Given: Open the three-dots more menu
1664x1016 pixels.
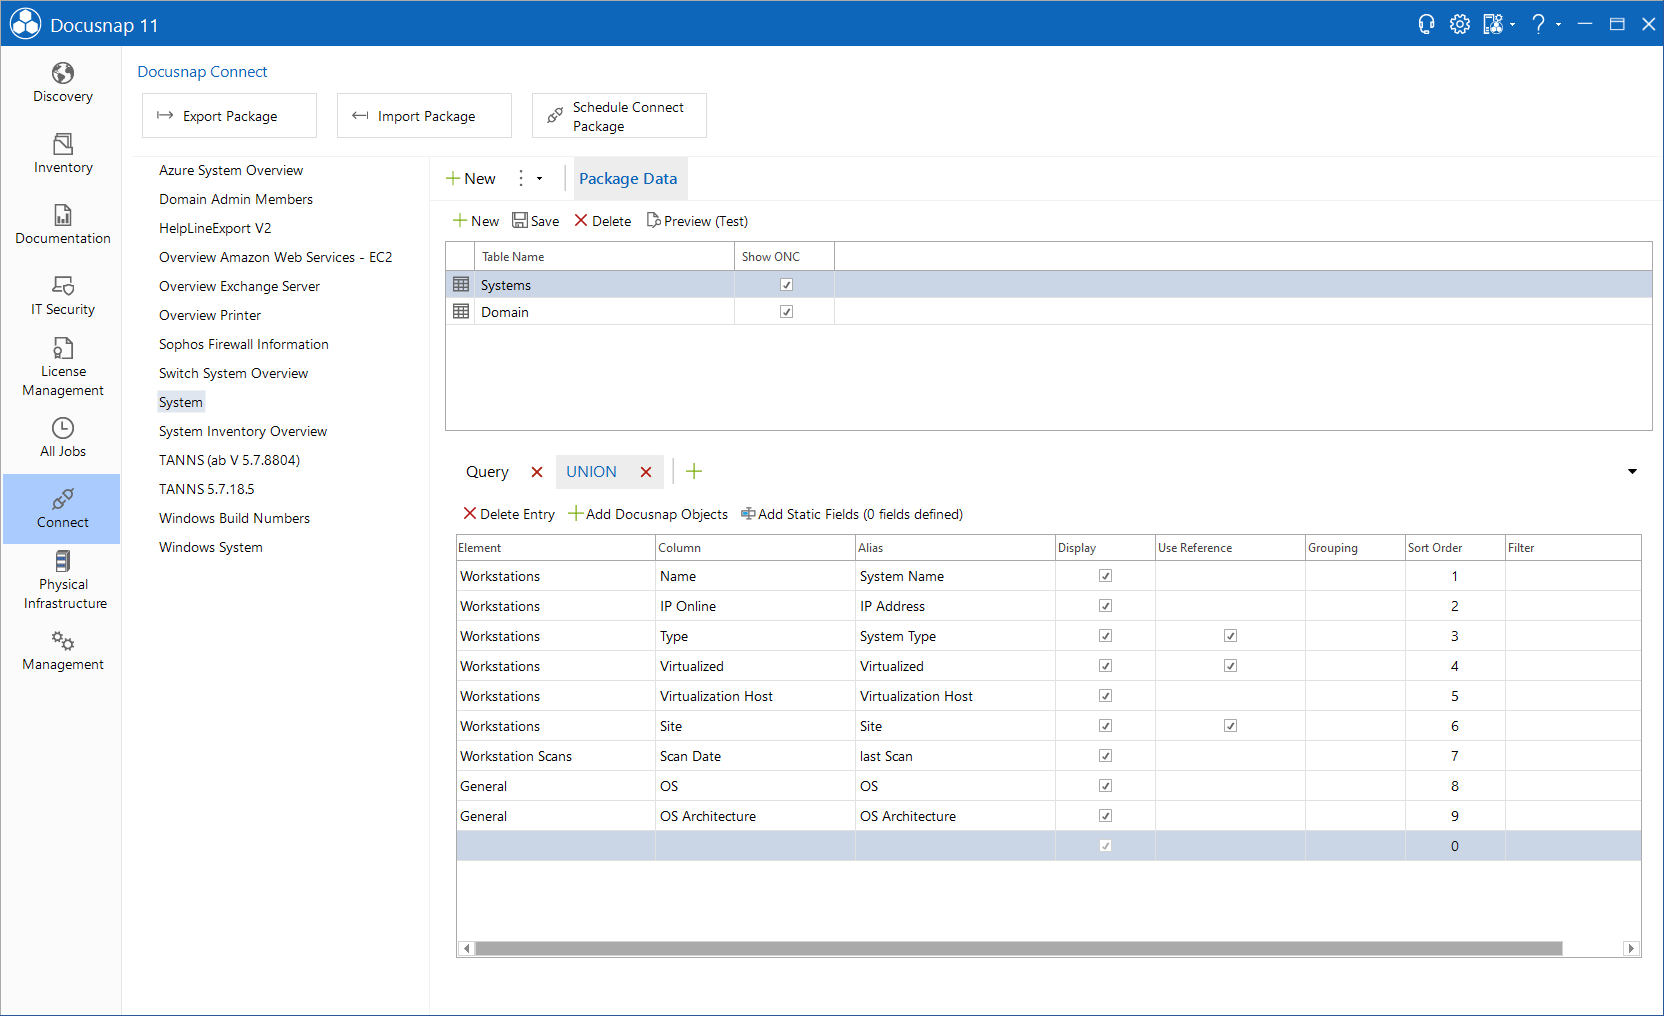Looking at the screenshot, I should [x=521, y=179].
